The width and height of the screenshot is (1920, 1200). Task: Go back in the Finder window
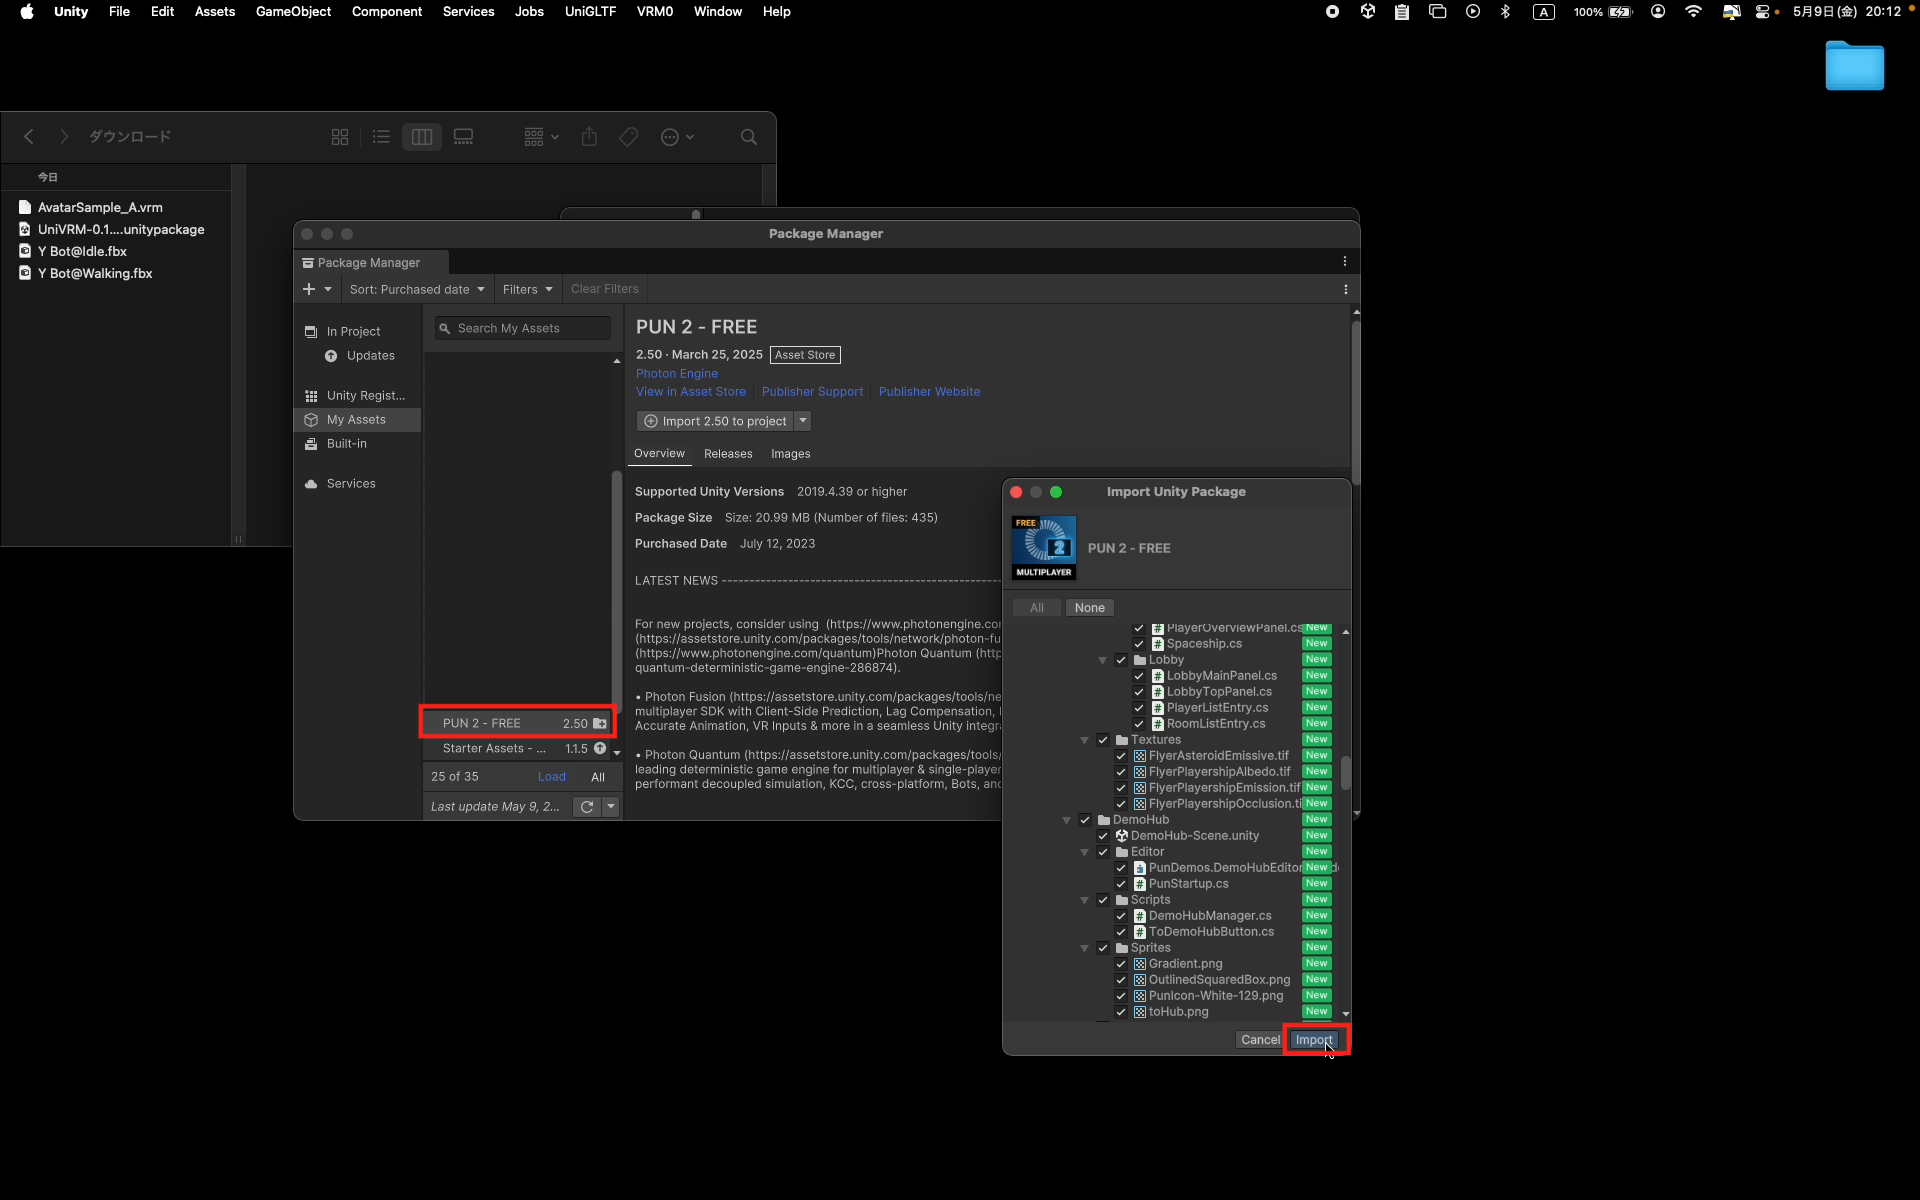tap(29, 137)
